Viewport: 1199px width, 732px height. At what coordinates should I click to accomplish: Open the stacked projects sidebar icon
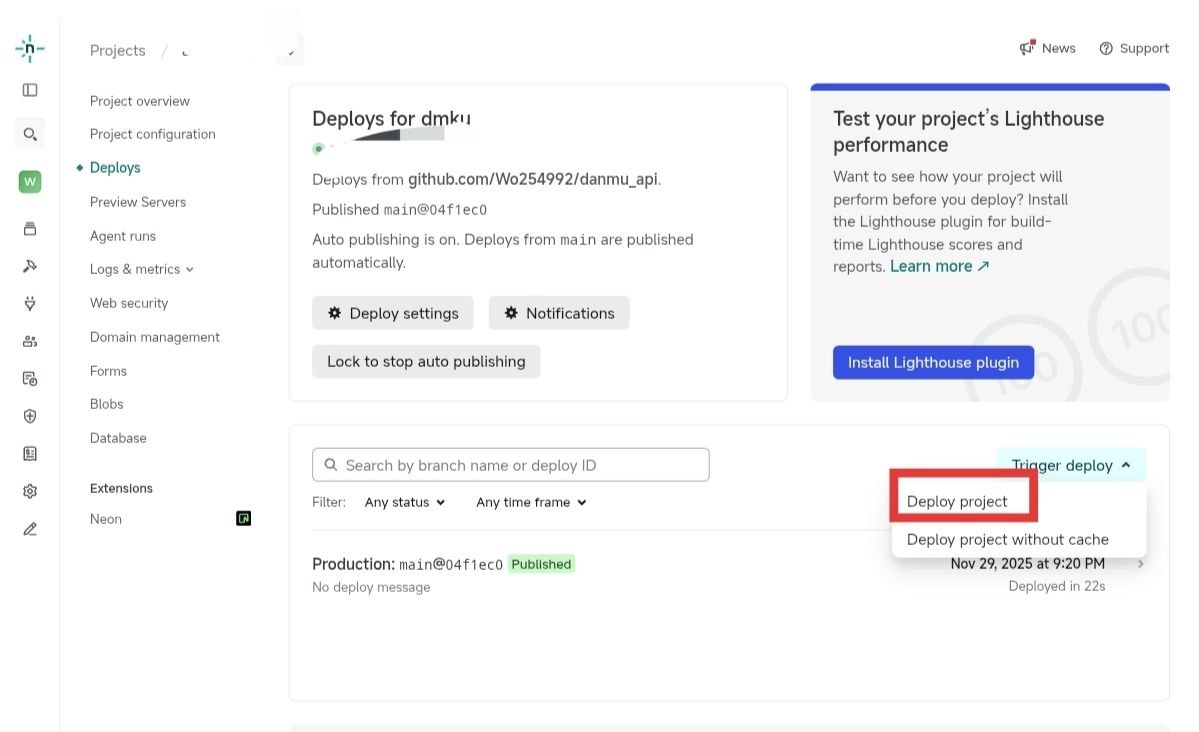(30, 229)
